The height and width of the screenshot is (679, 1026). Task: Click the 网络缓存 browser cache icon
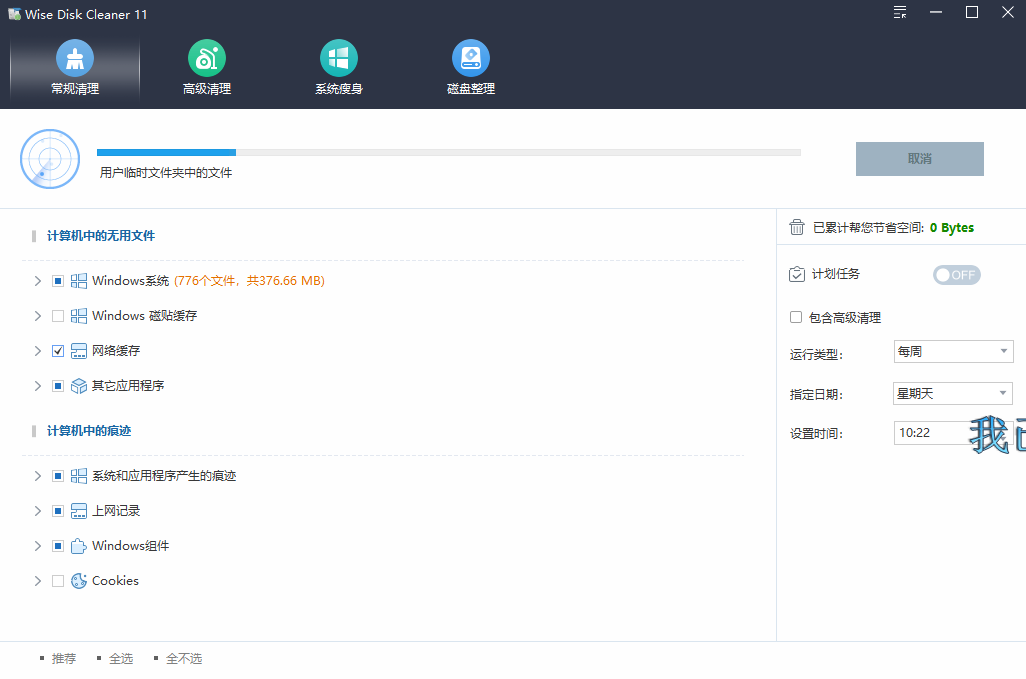point(78,350)
